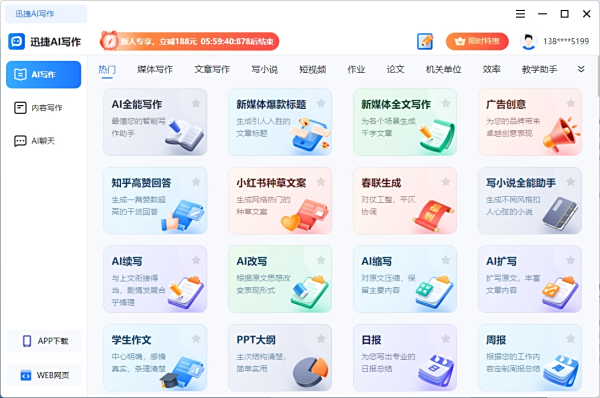Viewport: 600px width, 398px height.
Task: Toggle the PPT大纲 card star
Action: (321, 339)
